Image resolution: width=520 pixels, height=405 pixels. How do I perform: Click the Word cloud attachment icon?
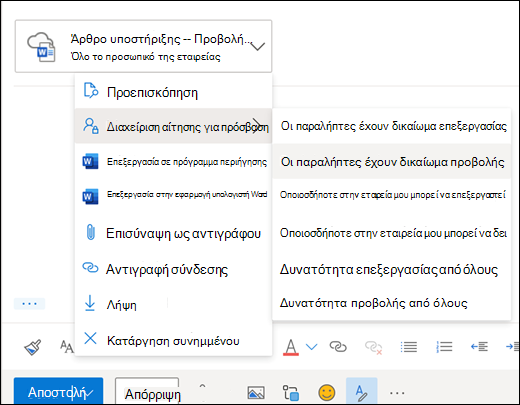(x=41, y=47)
